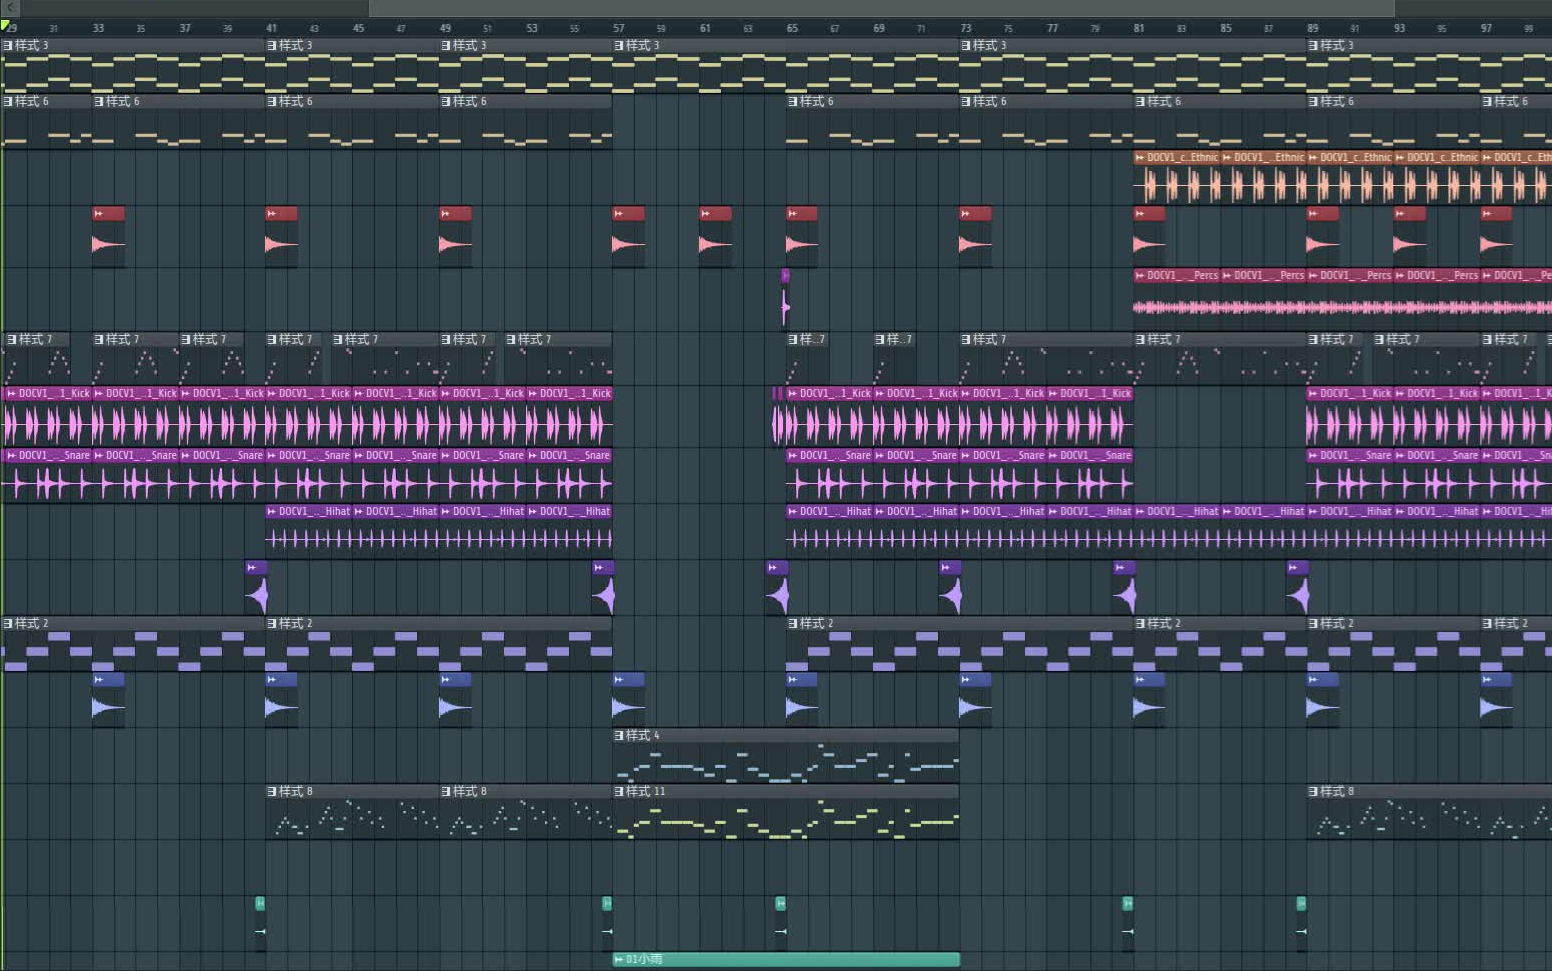Open menu icon of 样式 6 clip at bar 81
Screen dimensions: 1552x971
coord(1140,101)
